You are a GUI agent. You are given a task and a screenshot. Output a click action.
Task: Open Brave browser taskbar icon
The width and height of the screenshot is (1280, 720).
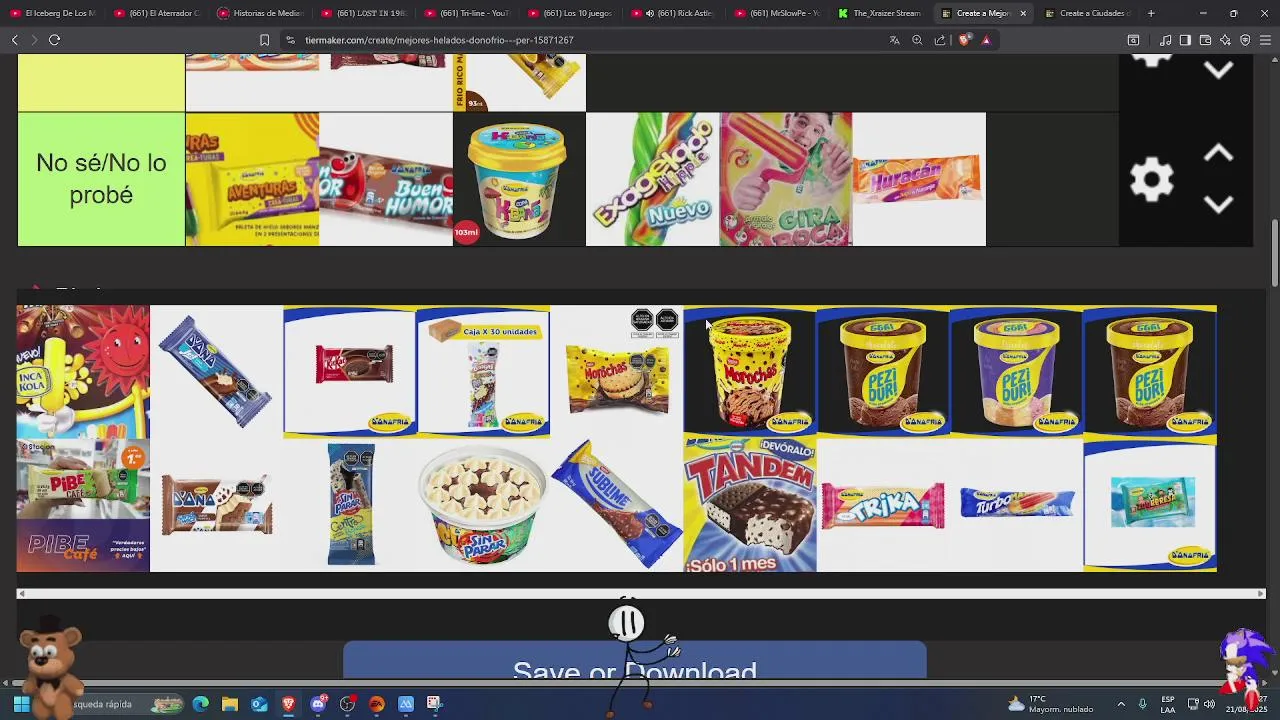(288, 704)
